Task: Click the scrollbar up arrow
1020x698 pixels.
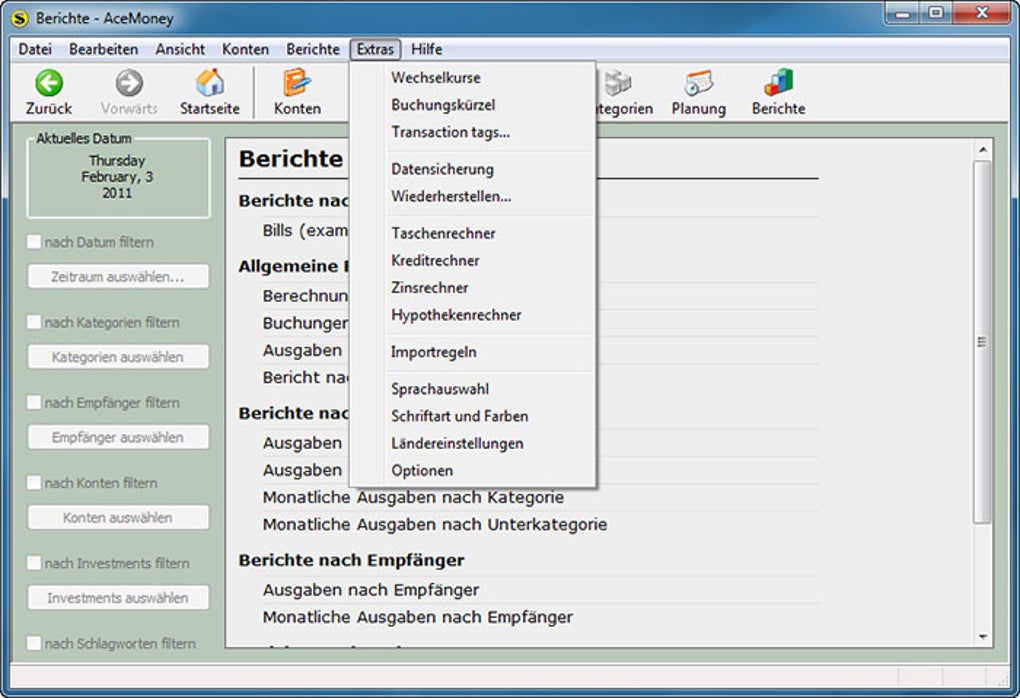Action: coord(982,150)
